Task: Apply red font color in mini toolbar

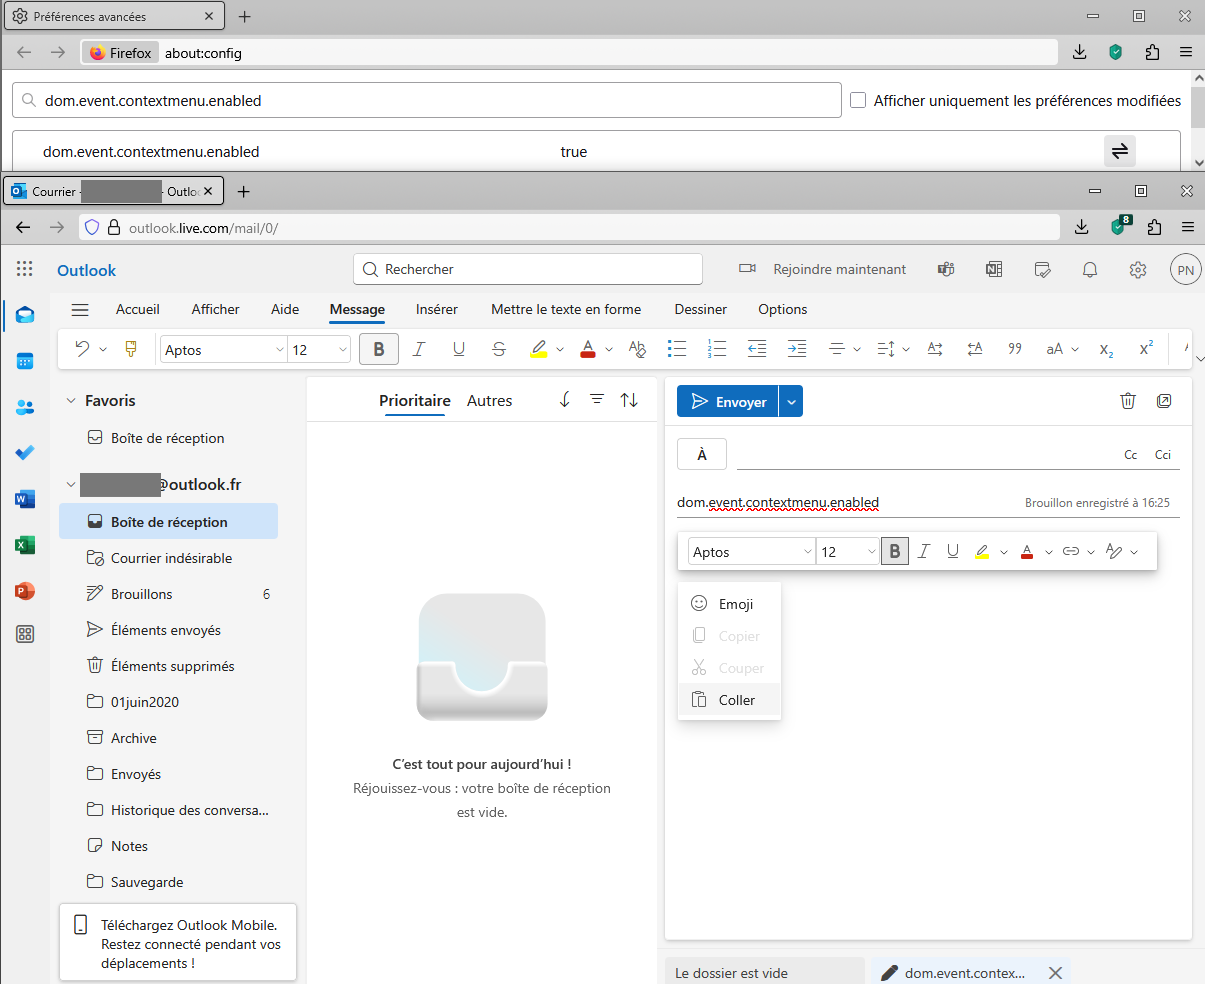Action: 1027,551
